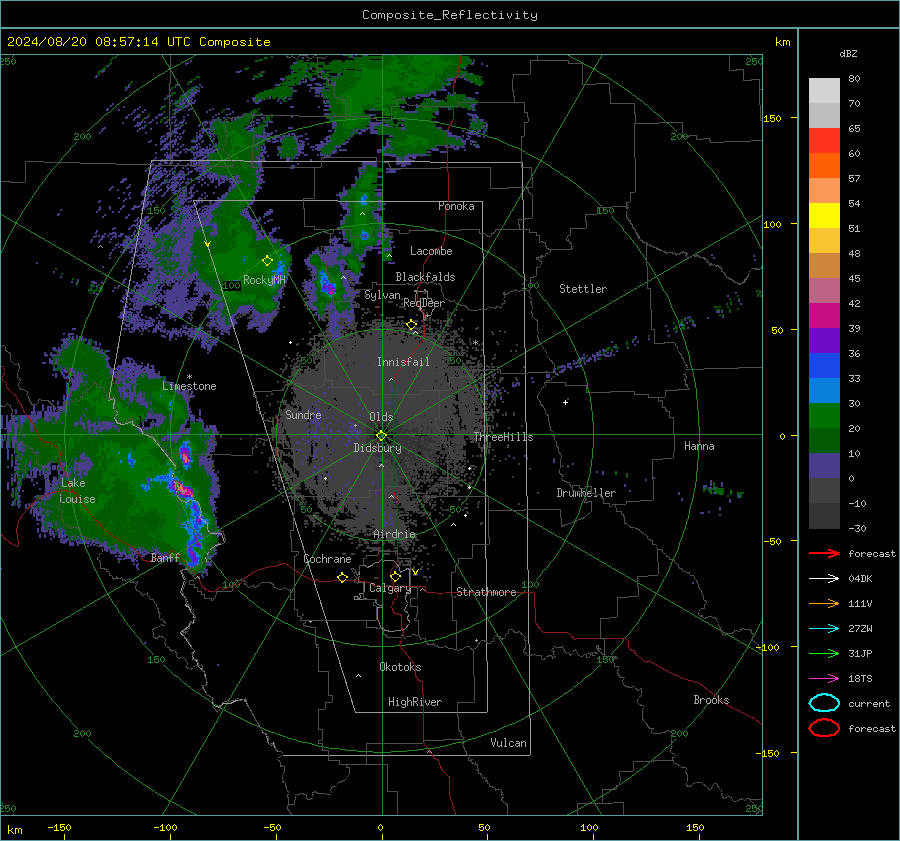Click the yellow diamond marker above RedDeer

click(x=411, y=325)
